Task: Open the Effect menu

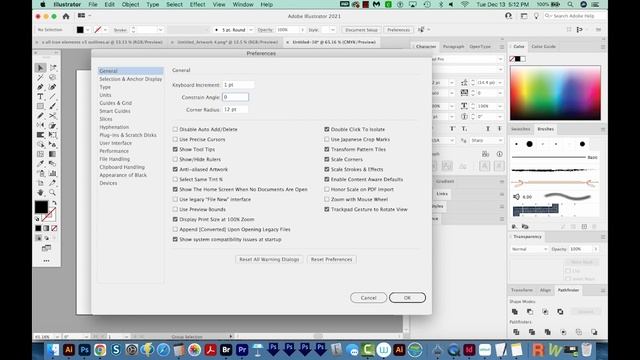Action: [x=197, y=4]
